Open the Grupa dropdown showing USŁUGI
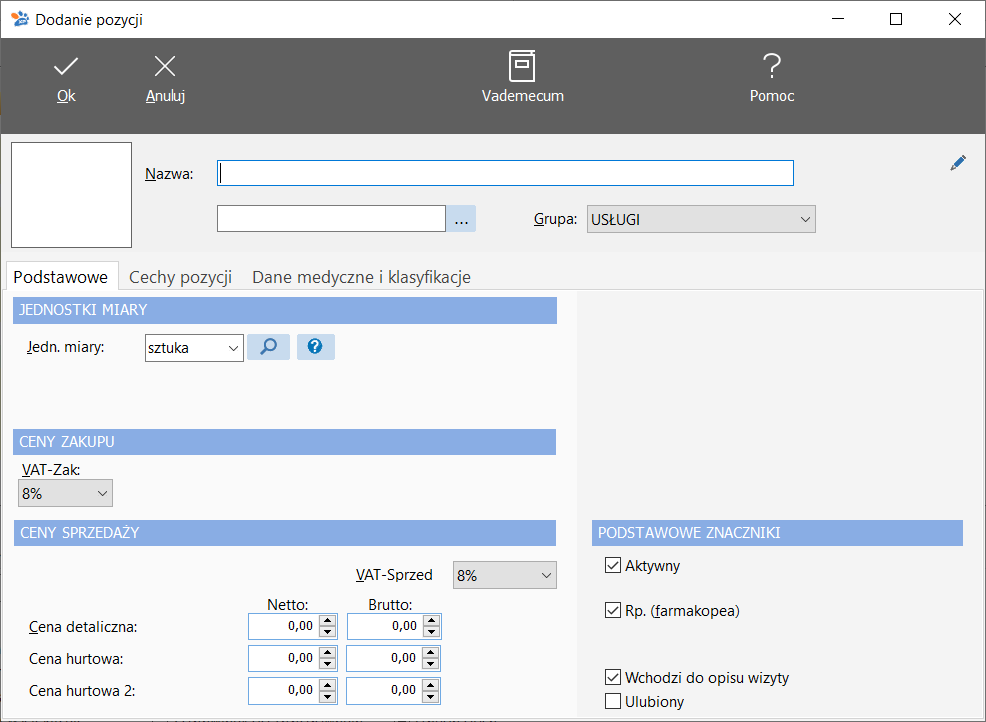Image resolution: width=986 pixels, height=722 pixels. [x=701, y=219]
